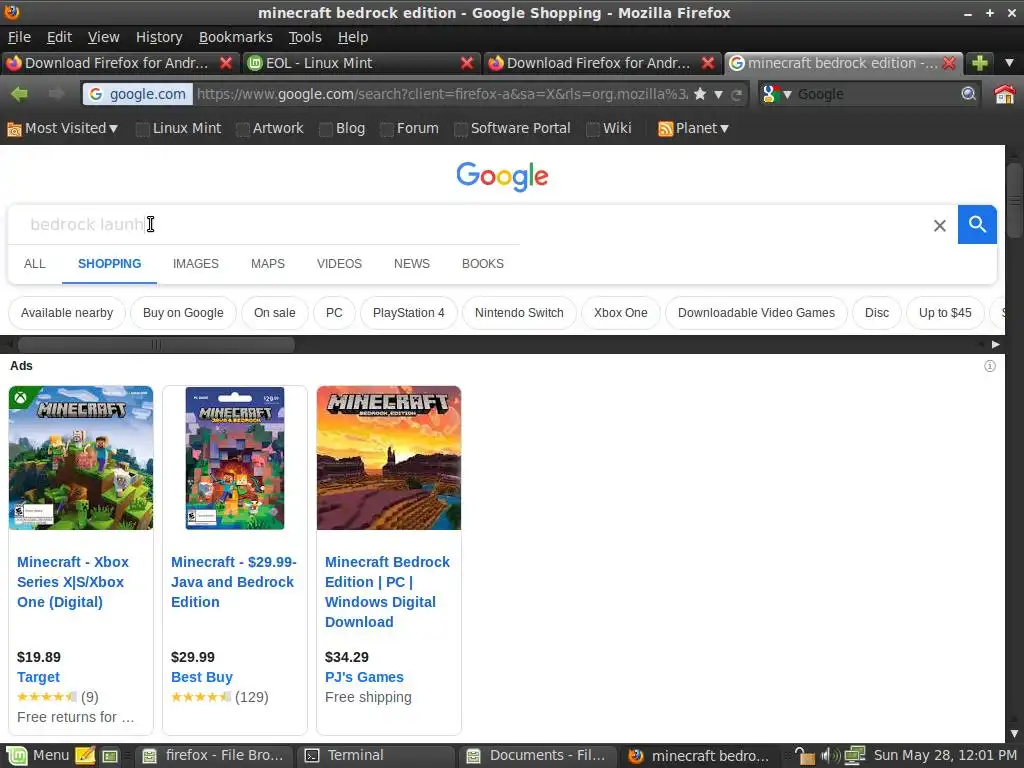Open the Bookmarks menu
The image size is (1024, 768).
235,37
